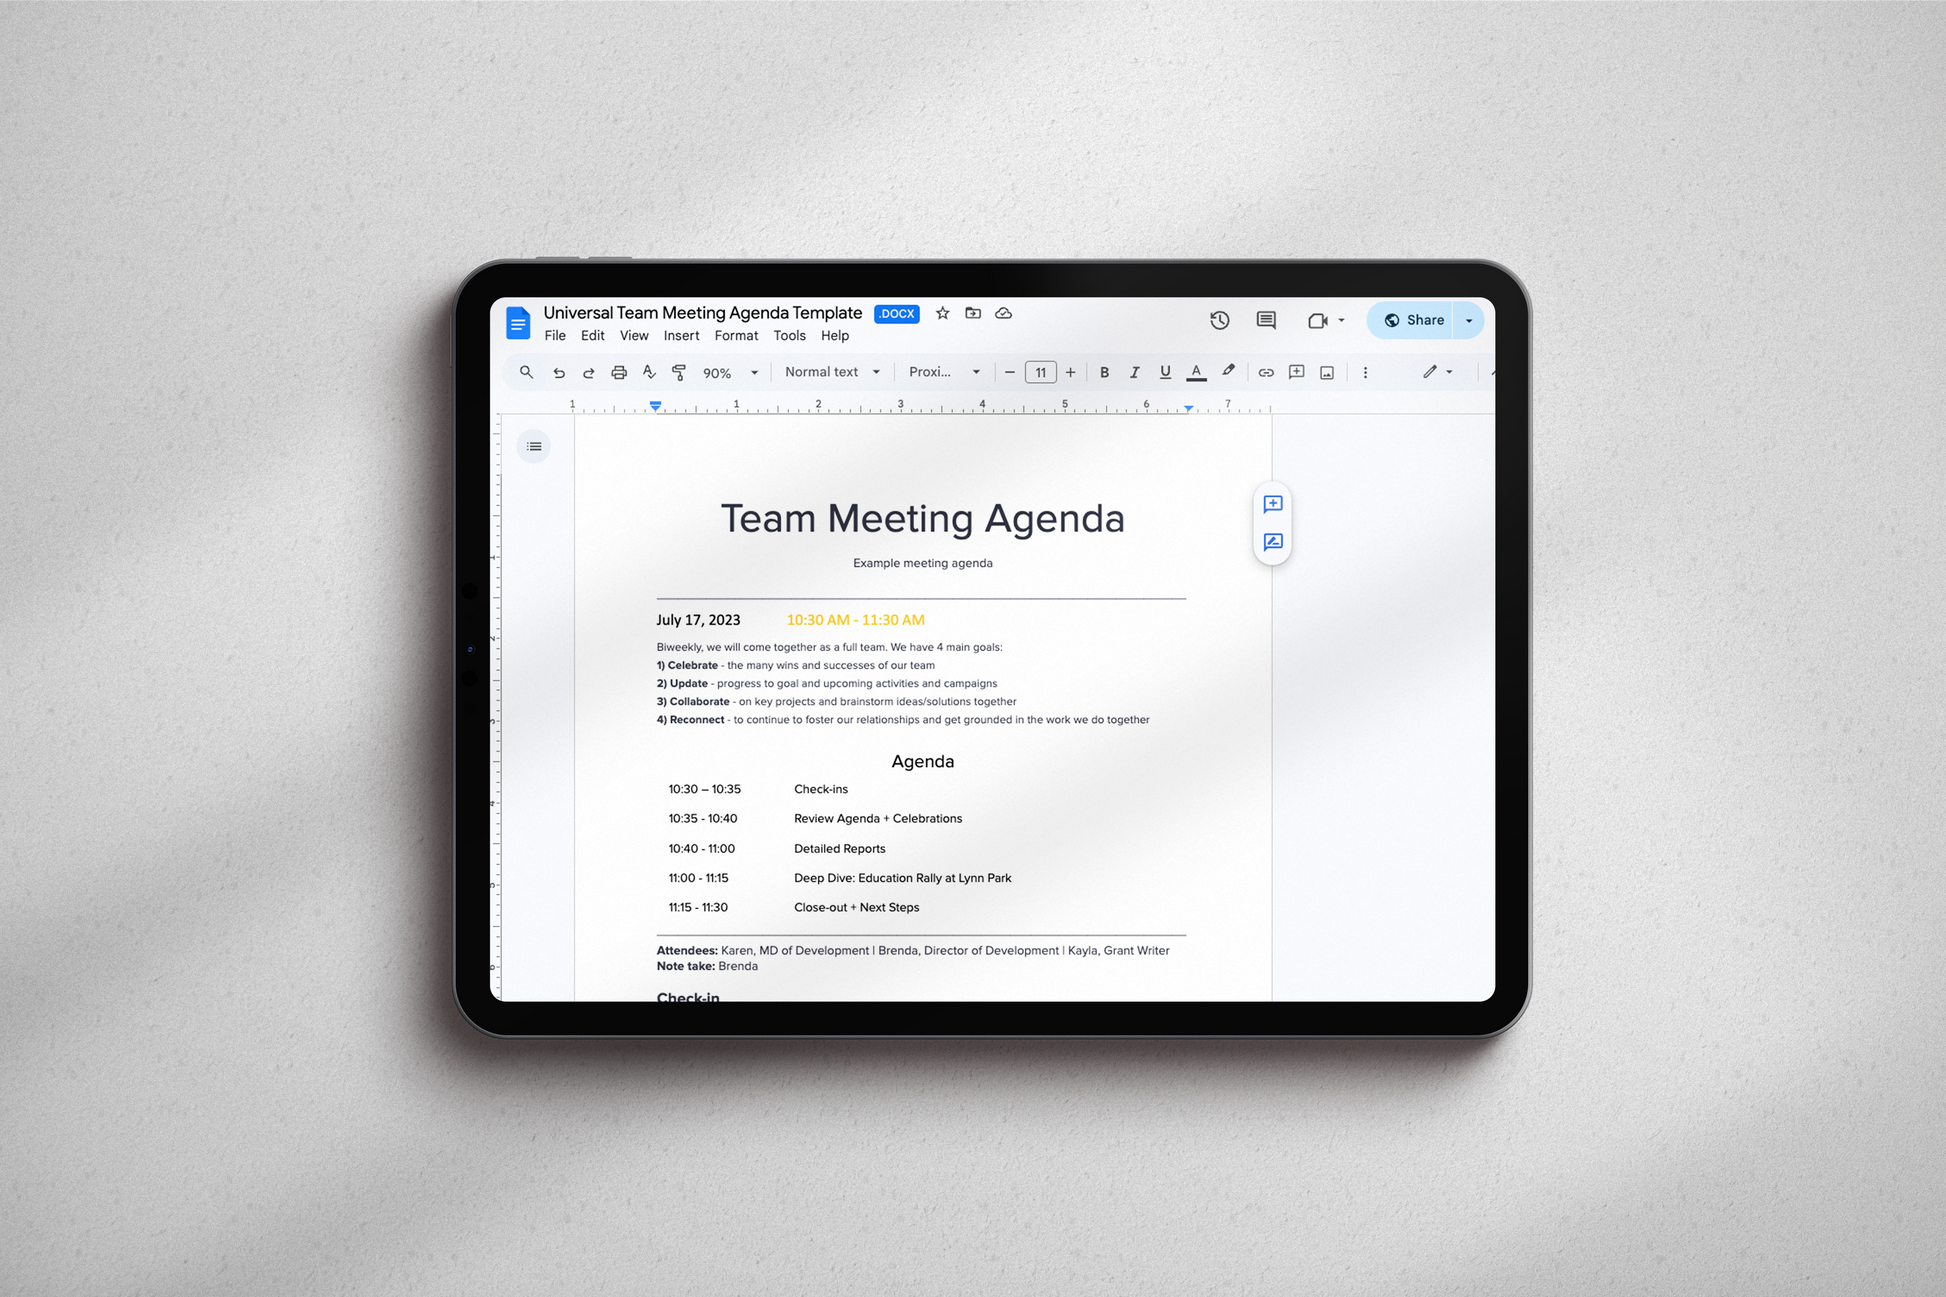Click the Attendees line
The width and height of the screenshot is (1946, 1297).
point(912,950)
